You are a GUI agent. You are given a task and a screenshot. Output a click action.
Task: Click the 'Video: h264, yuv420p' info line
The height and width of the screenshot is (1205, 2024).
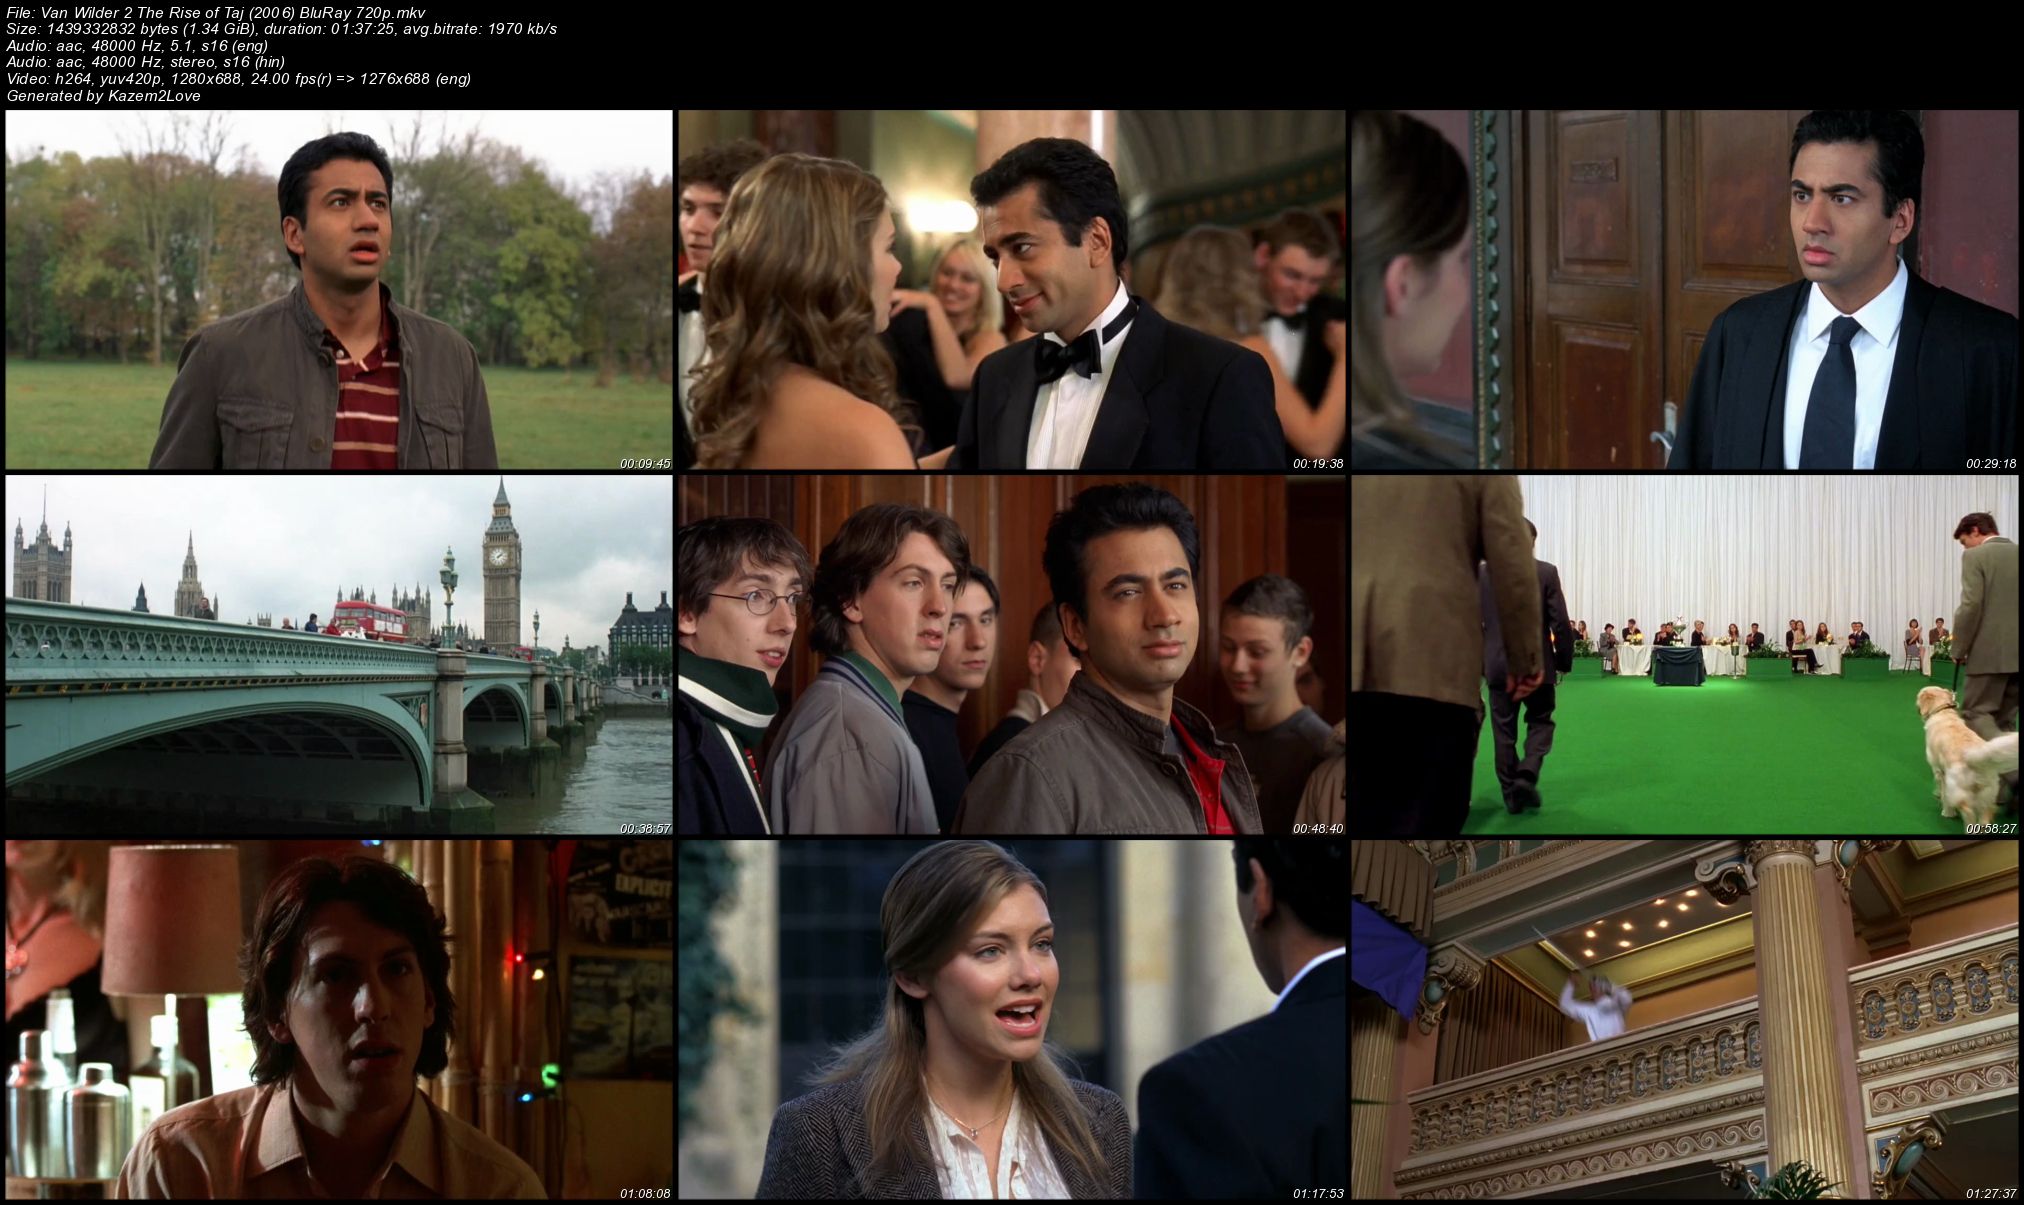point(239,79)
